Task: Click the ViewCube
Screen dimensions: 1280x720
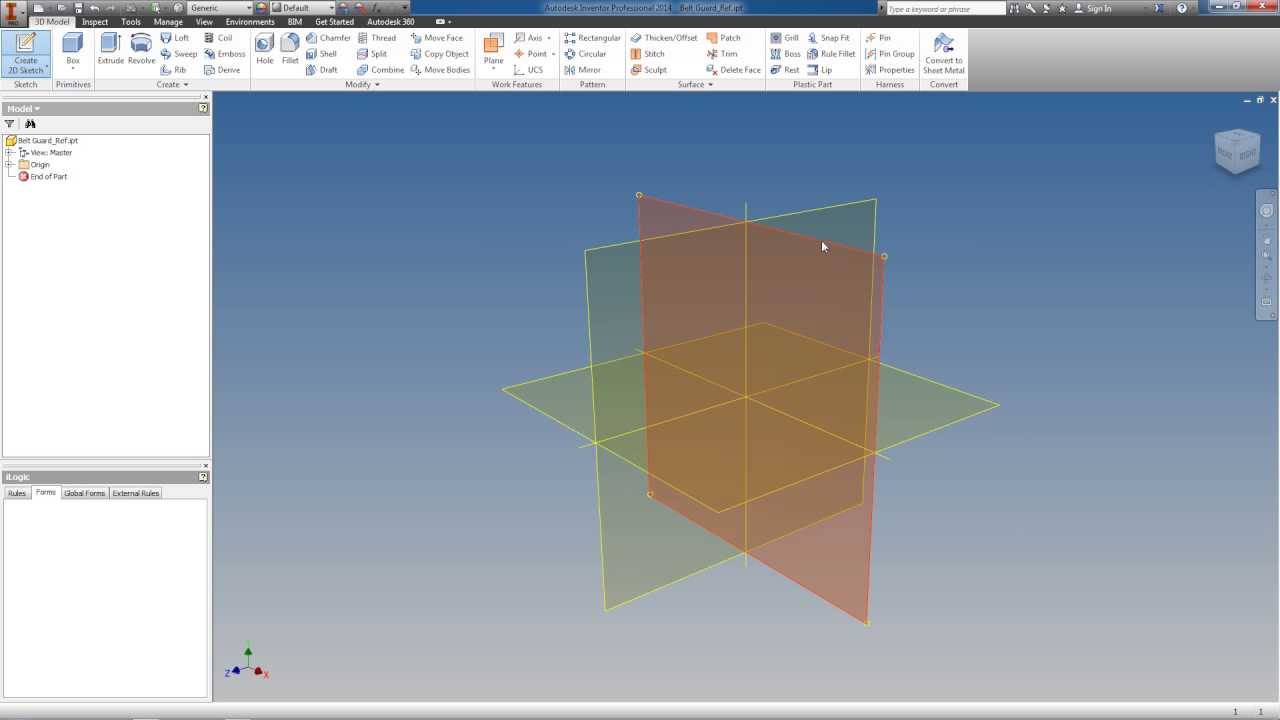Action: tap(1237, 152)
